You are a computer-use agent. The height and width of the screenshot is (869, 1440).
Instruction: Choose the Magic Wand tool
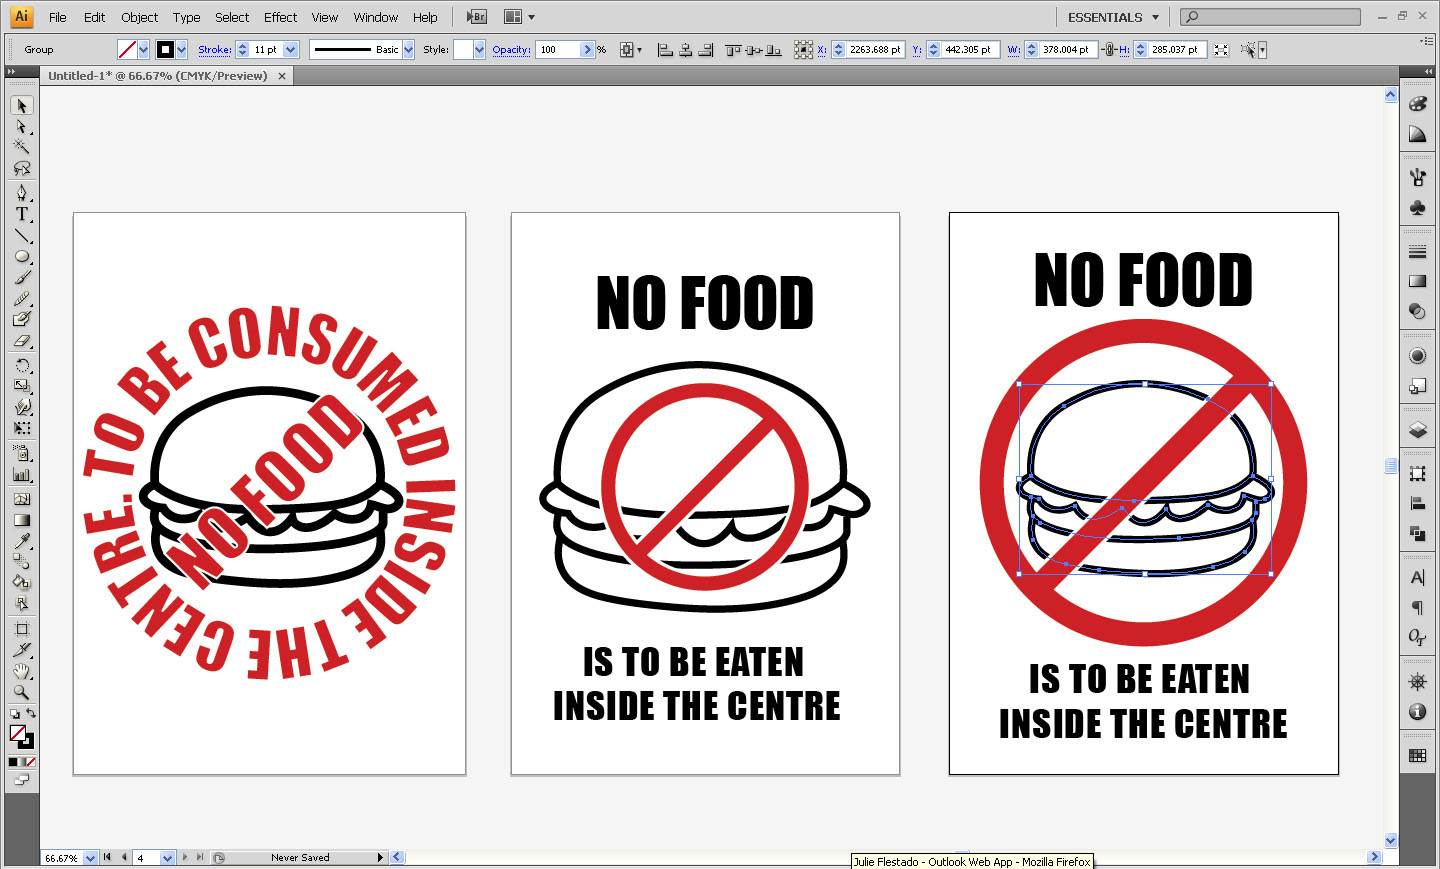click(22, 148)
